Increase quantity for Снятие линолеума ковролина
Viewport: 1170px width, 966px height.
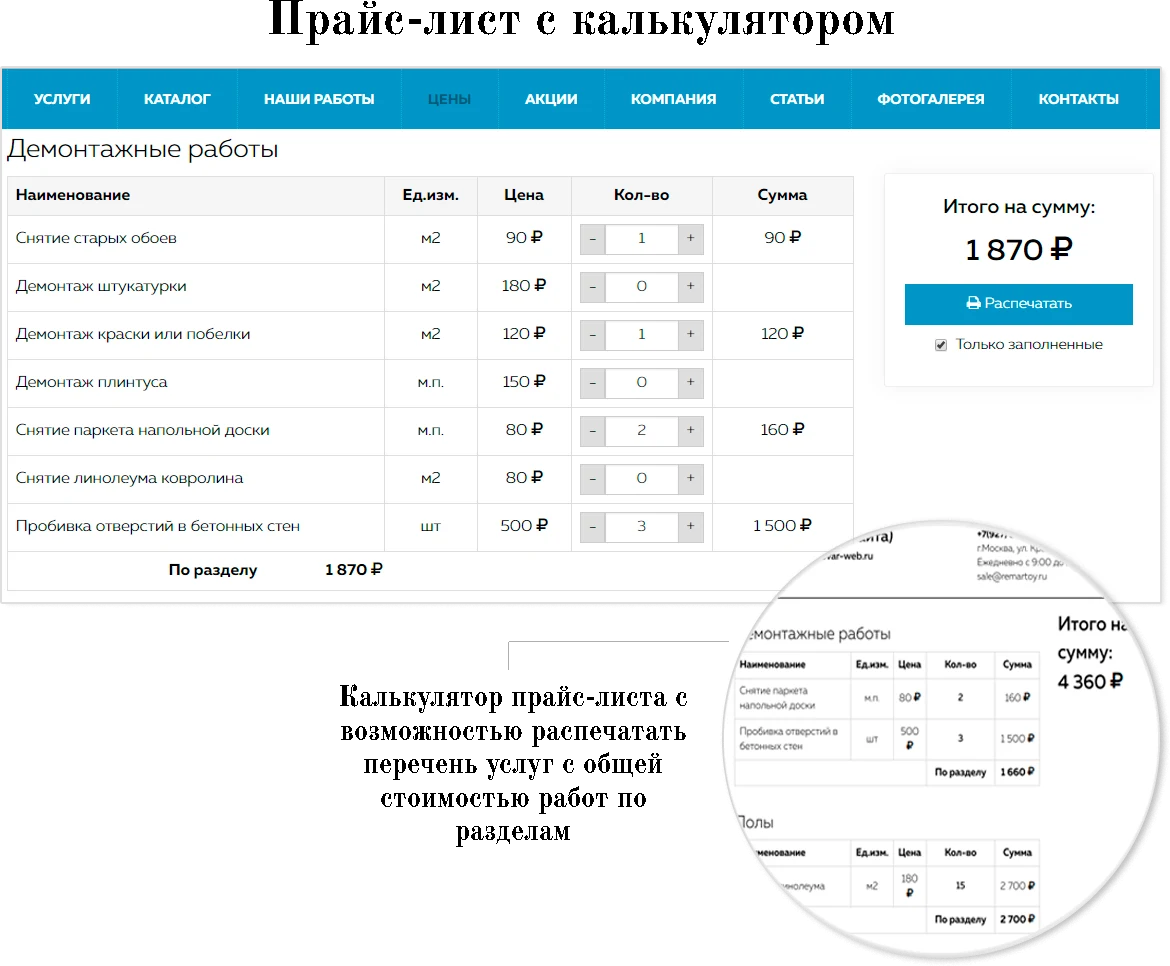coord(690,478)
